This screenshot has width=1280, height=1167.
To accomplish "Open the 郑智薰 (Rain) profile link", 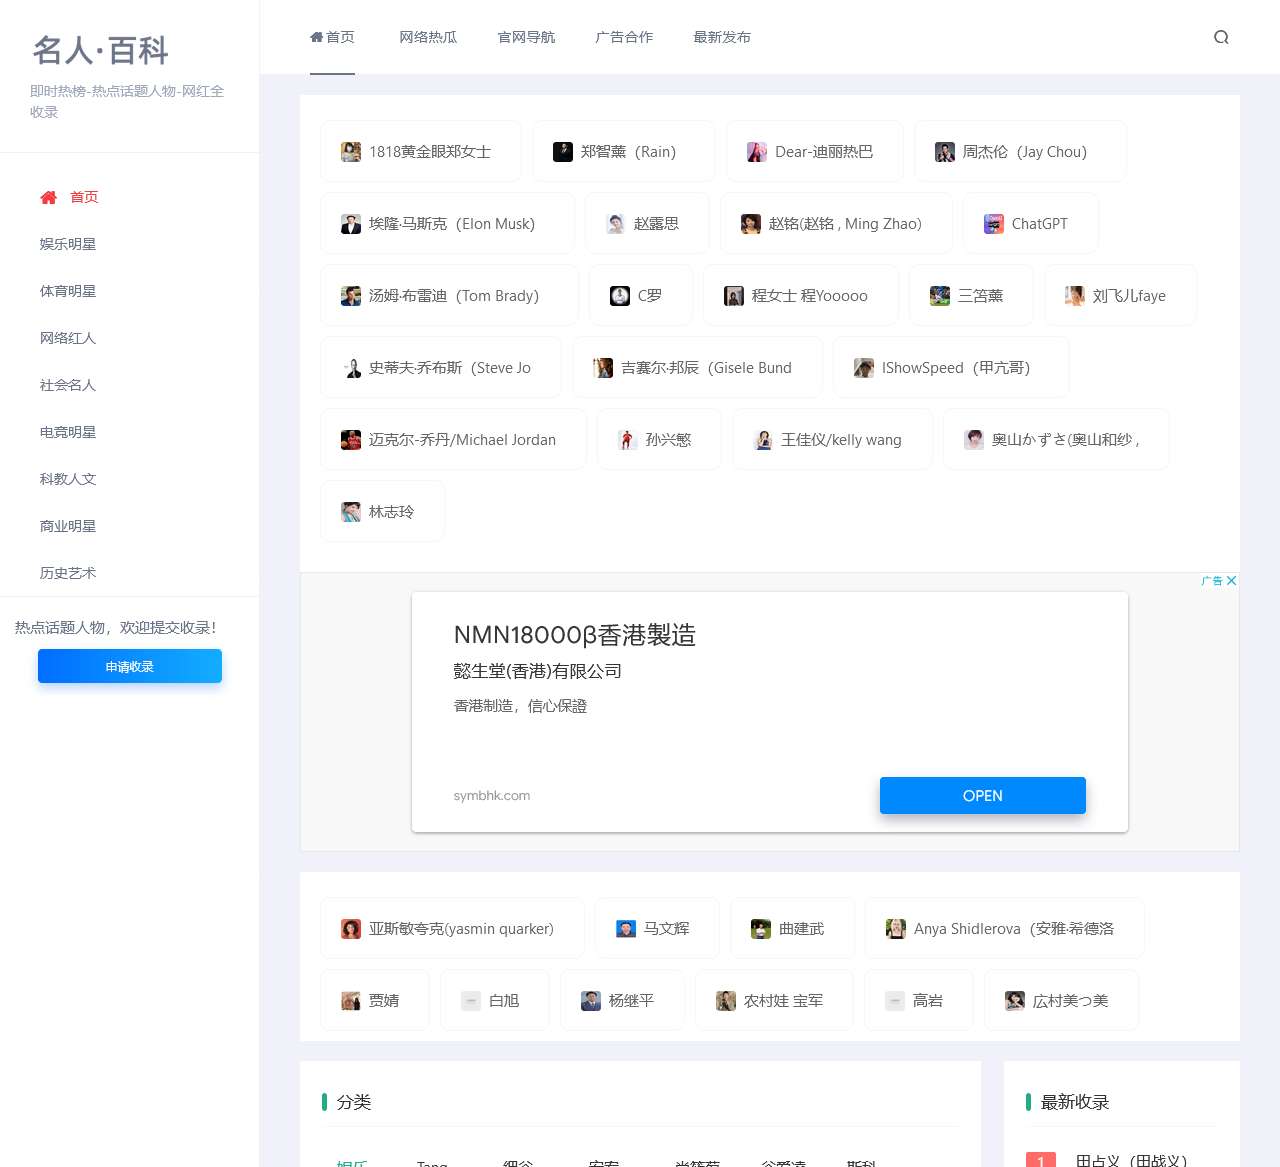I will 624,152.
